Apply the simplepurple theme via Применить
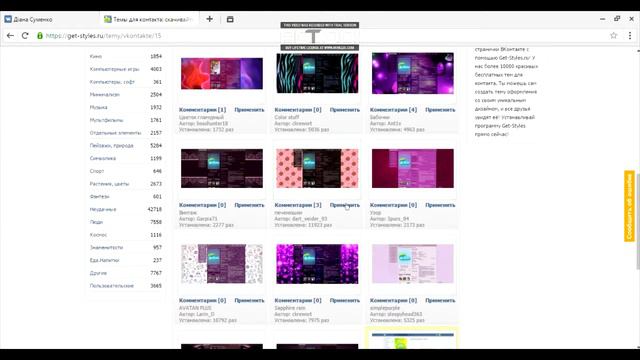The width and height of the screenshot is (640, 360). click(440, 300)
